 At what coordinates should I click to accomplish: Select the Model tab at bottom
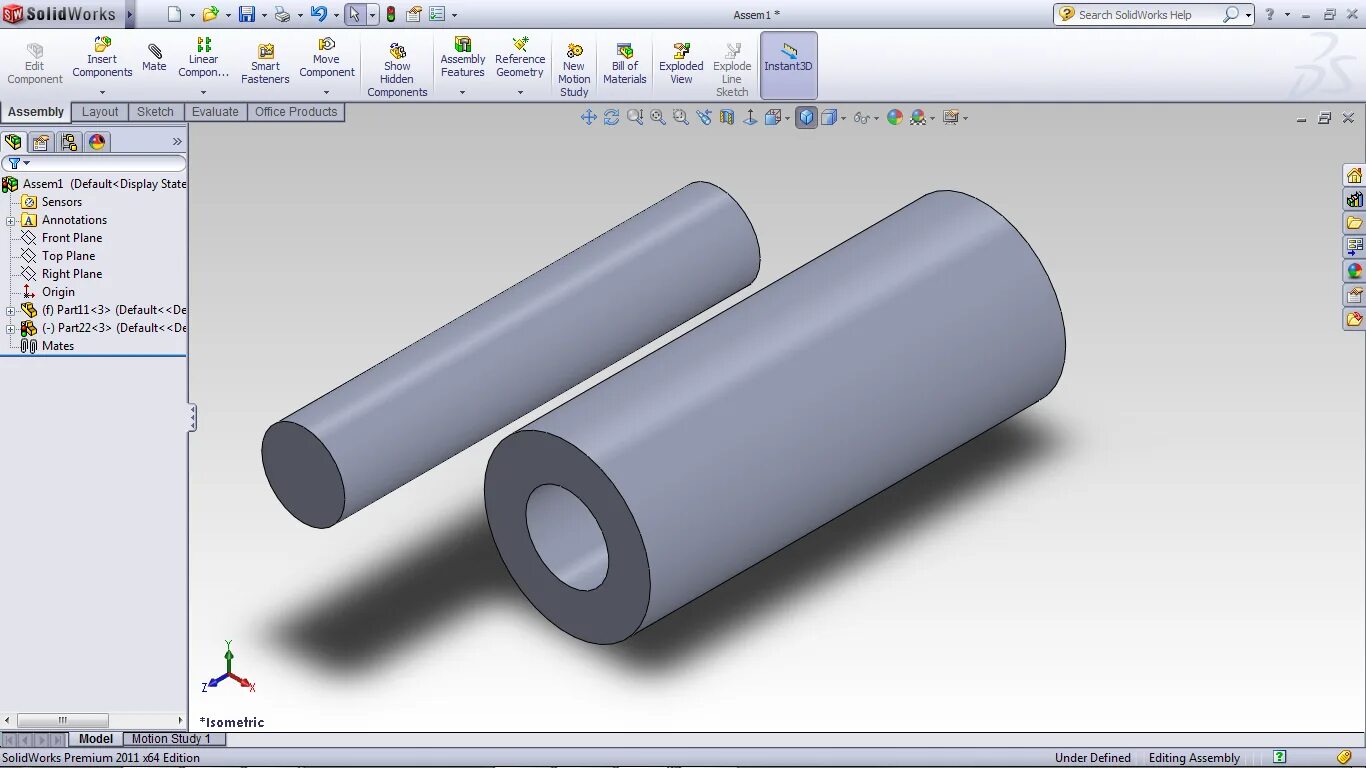point(96,739)
